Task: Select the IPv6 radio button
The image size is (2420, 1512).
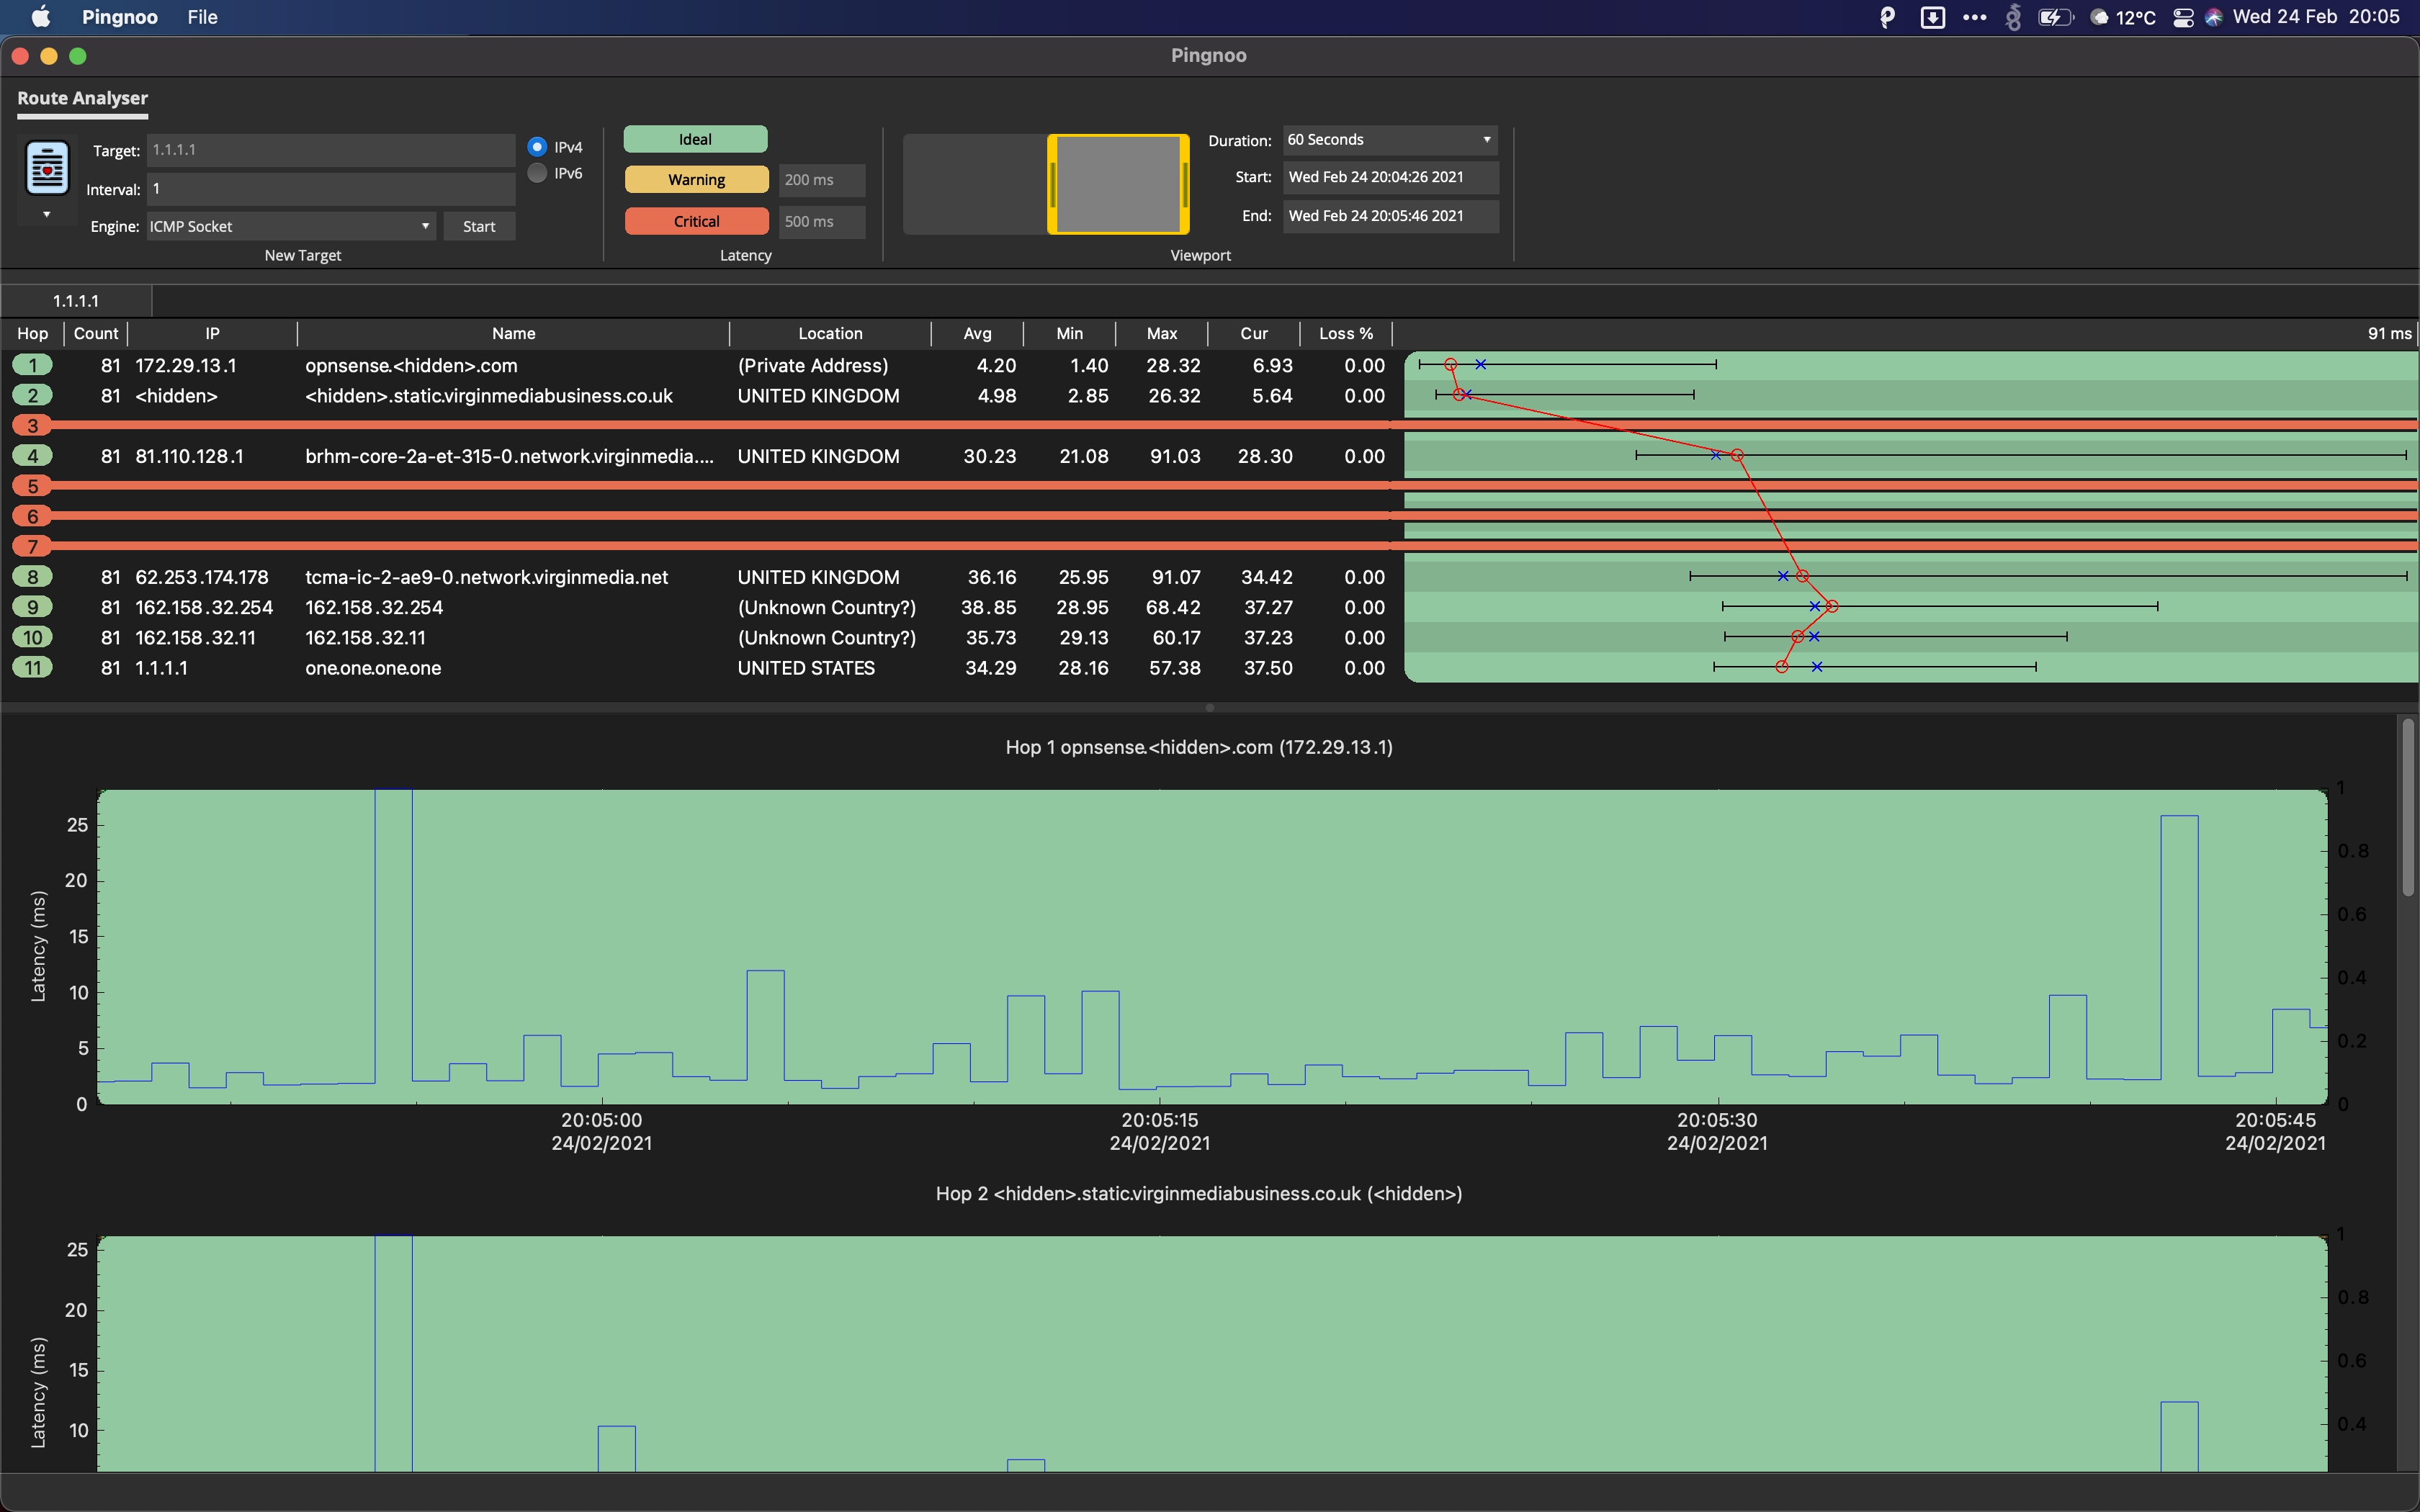Action: [538, 173]
